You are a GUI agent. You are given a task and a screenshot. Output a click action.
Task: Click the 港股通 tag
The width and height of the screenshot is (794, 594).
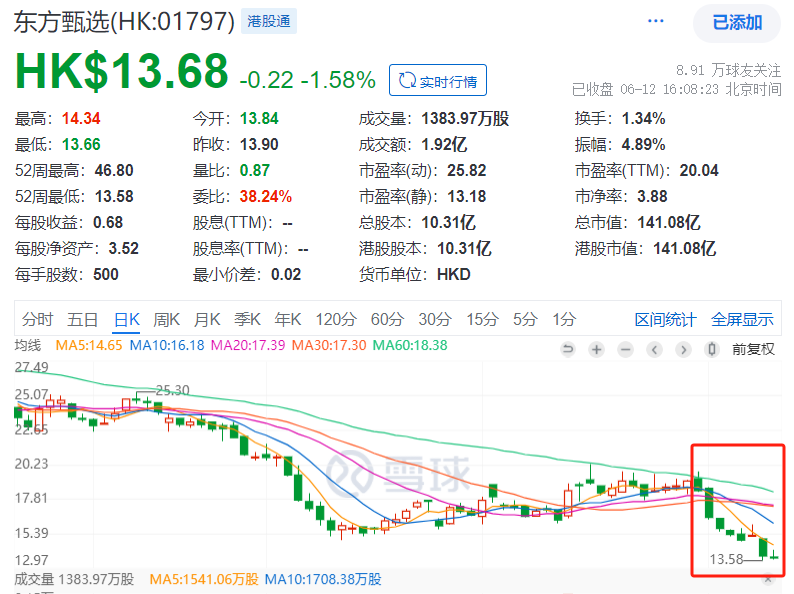point(268,21)
